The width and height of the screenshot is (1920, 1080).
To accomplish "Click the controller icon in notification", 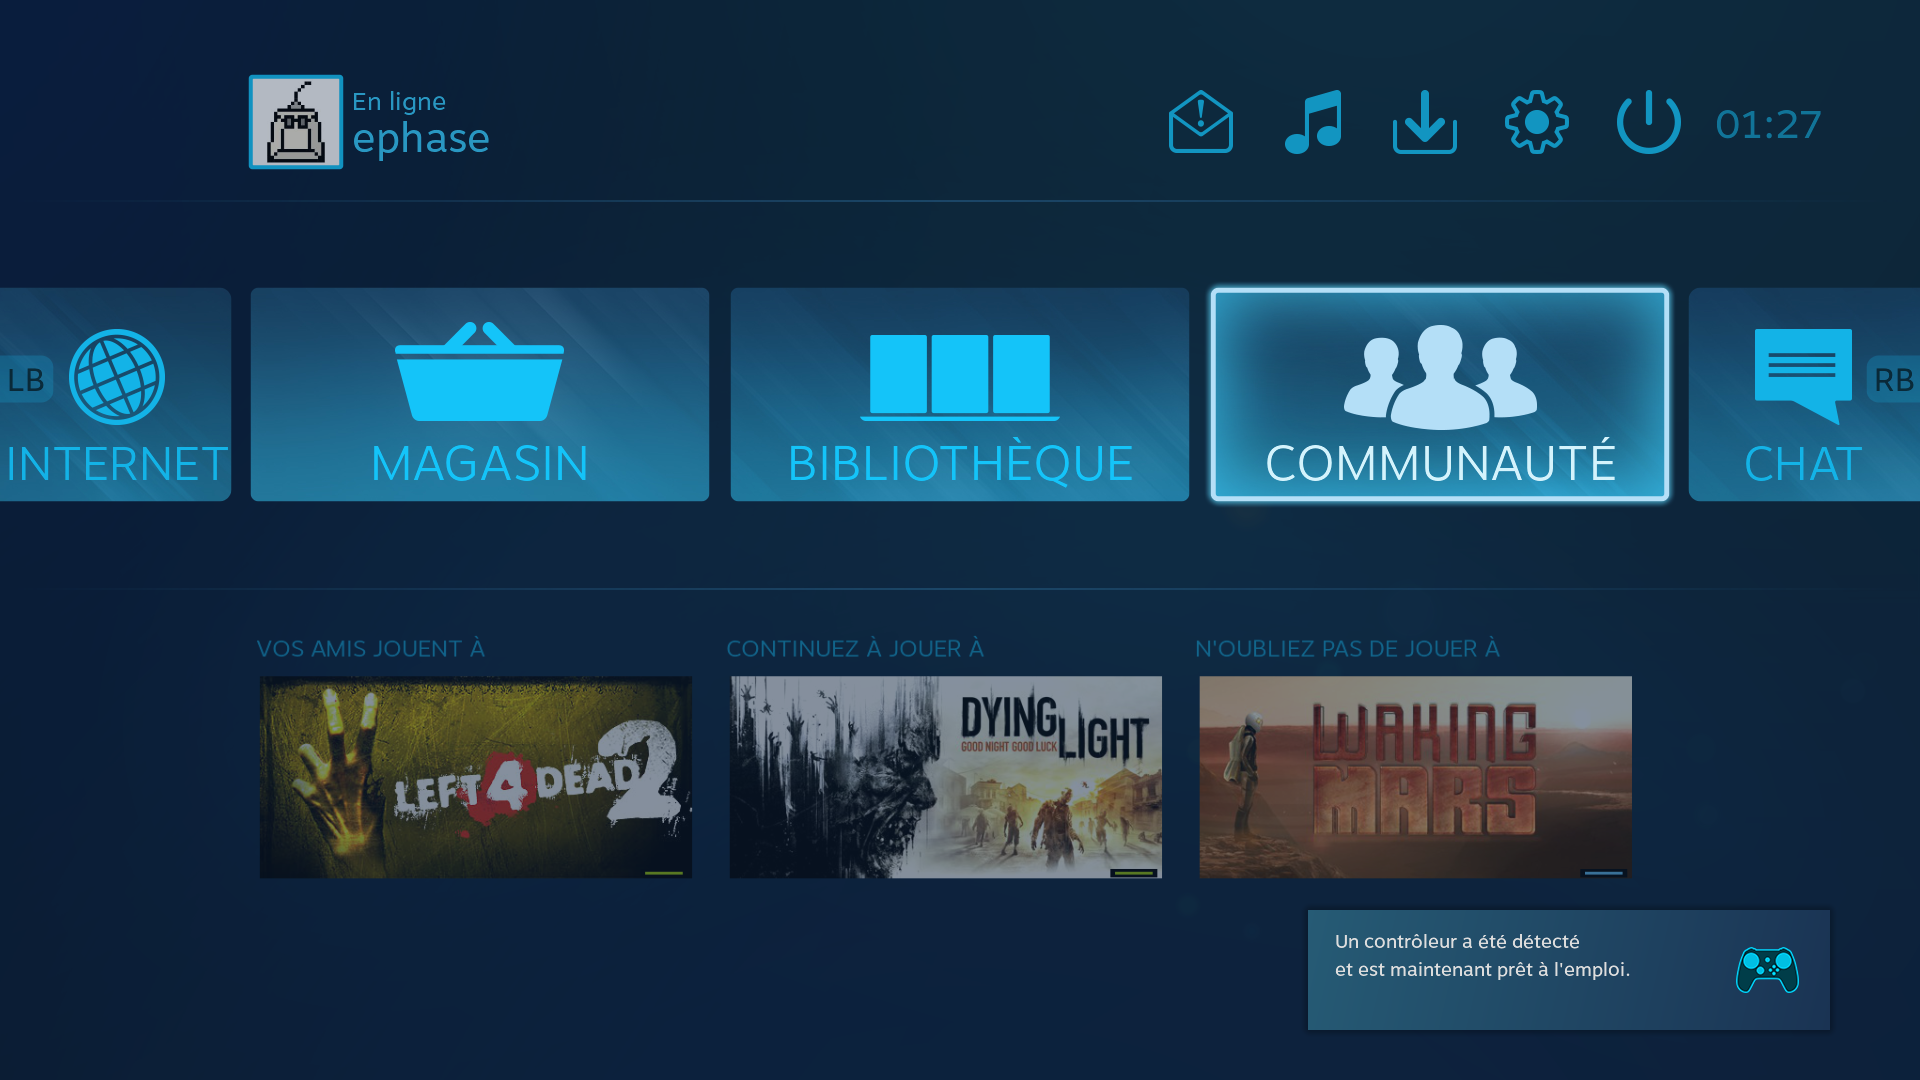I will click(1767, 970).
